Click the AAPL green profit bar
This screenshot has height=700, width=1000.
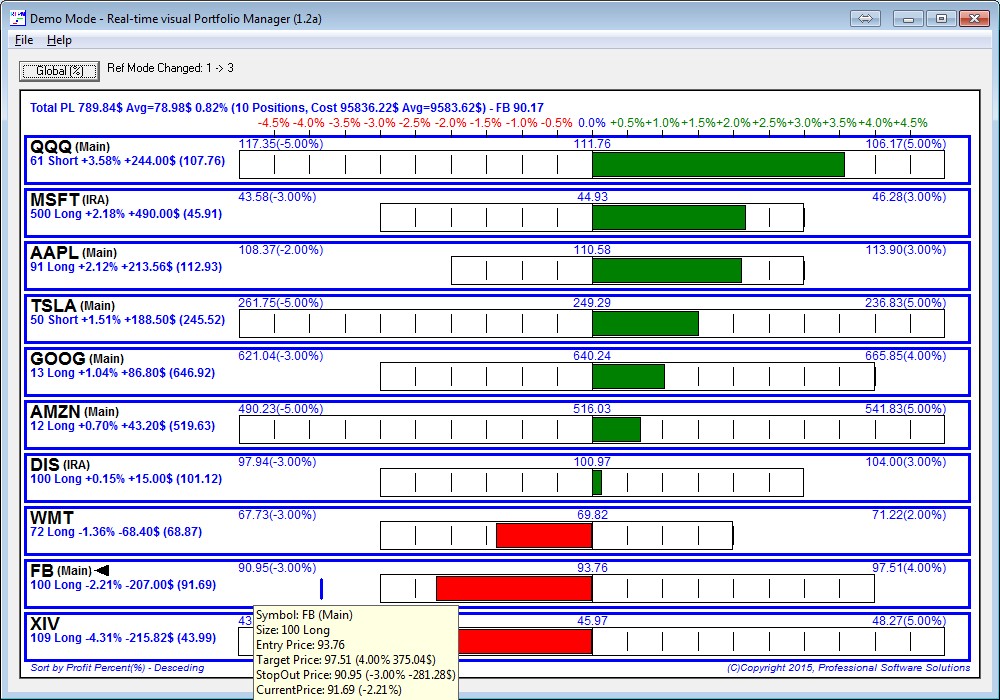point(667,270)
